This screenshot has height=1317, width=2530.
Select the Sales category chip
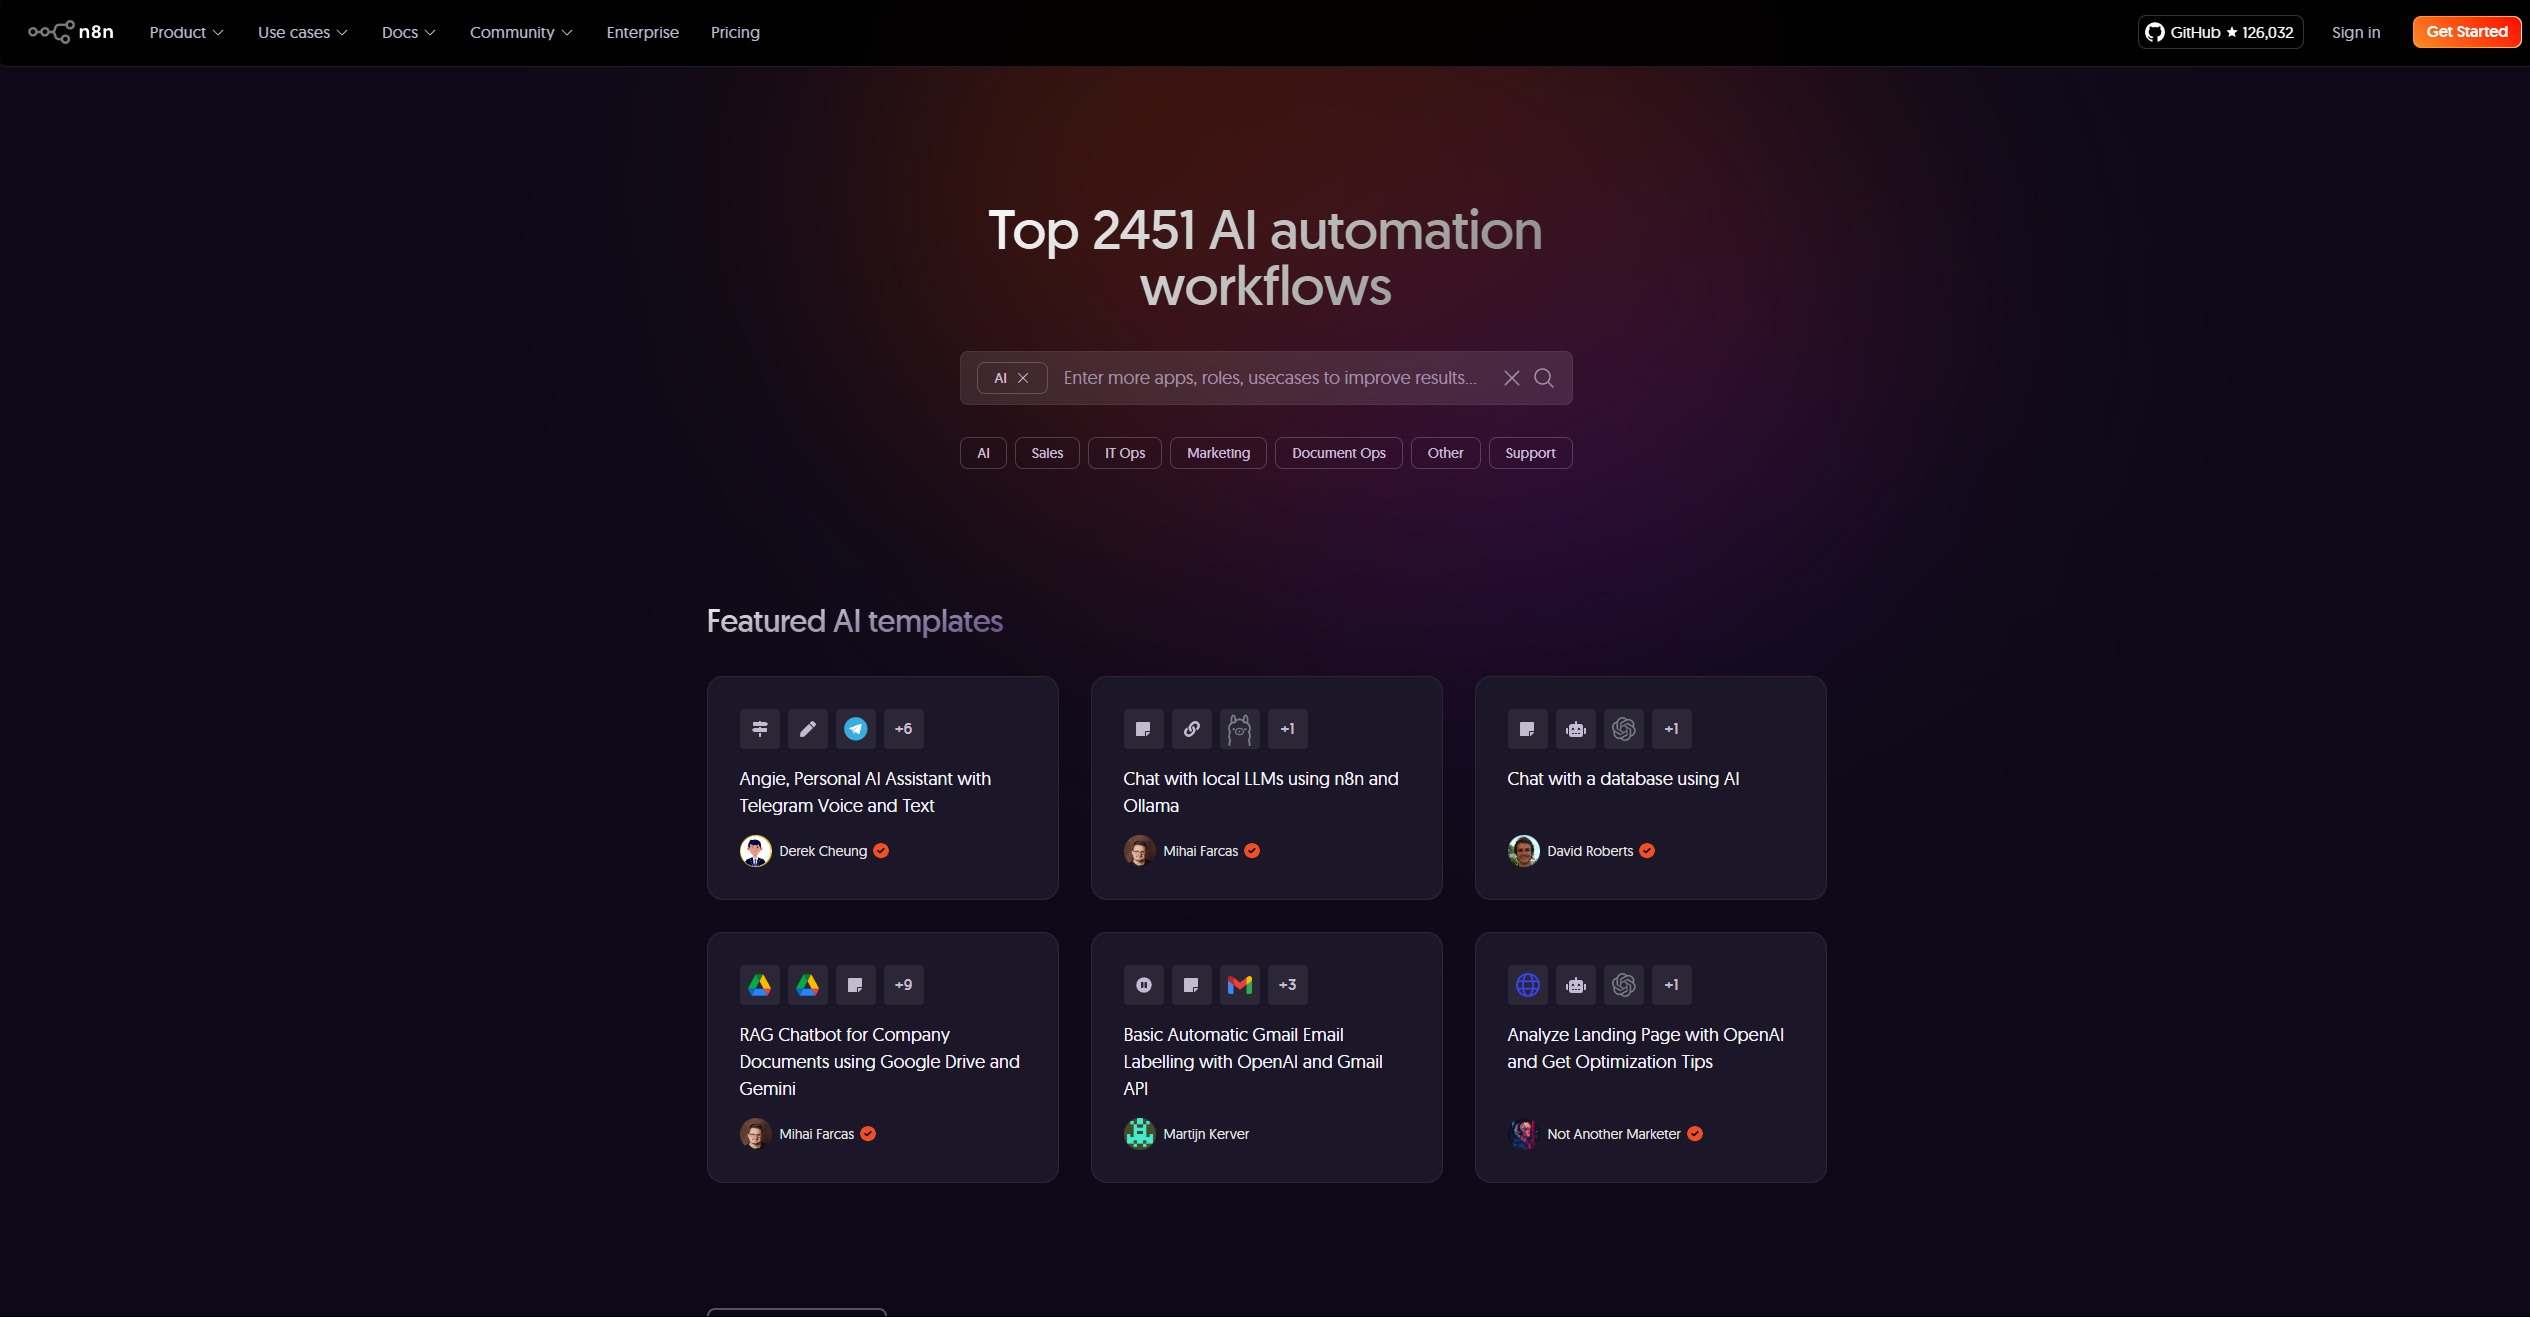(1047, 453)
